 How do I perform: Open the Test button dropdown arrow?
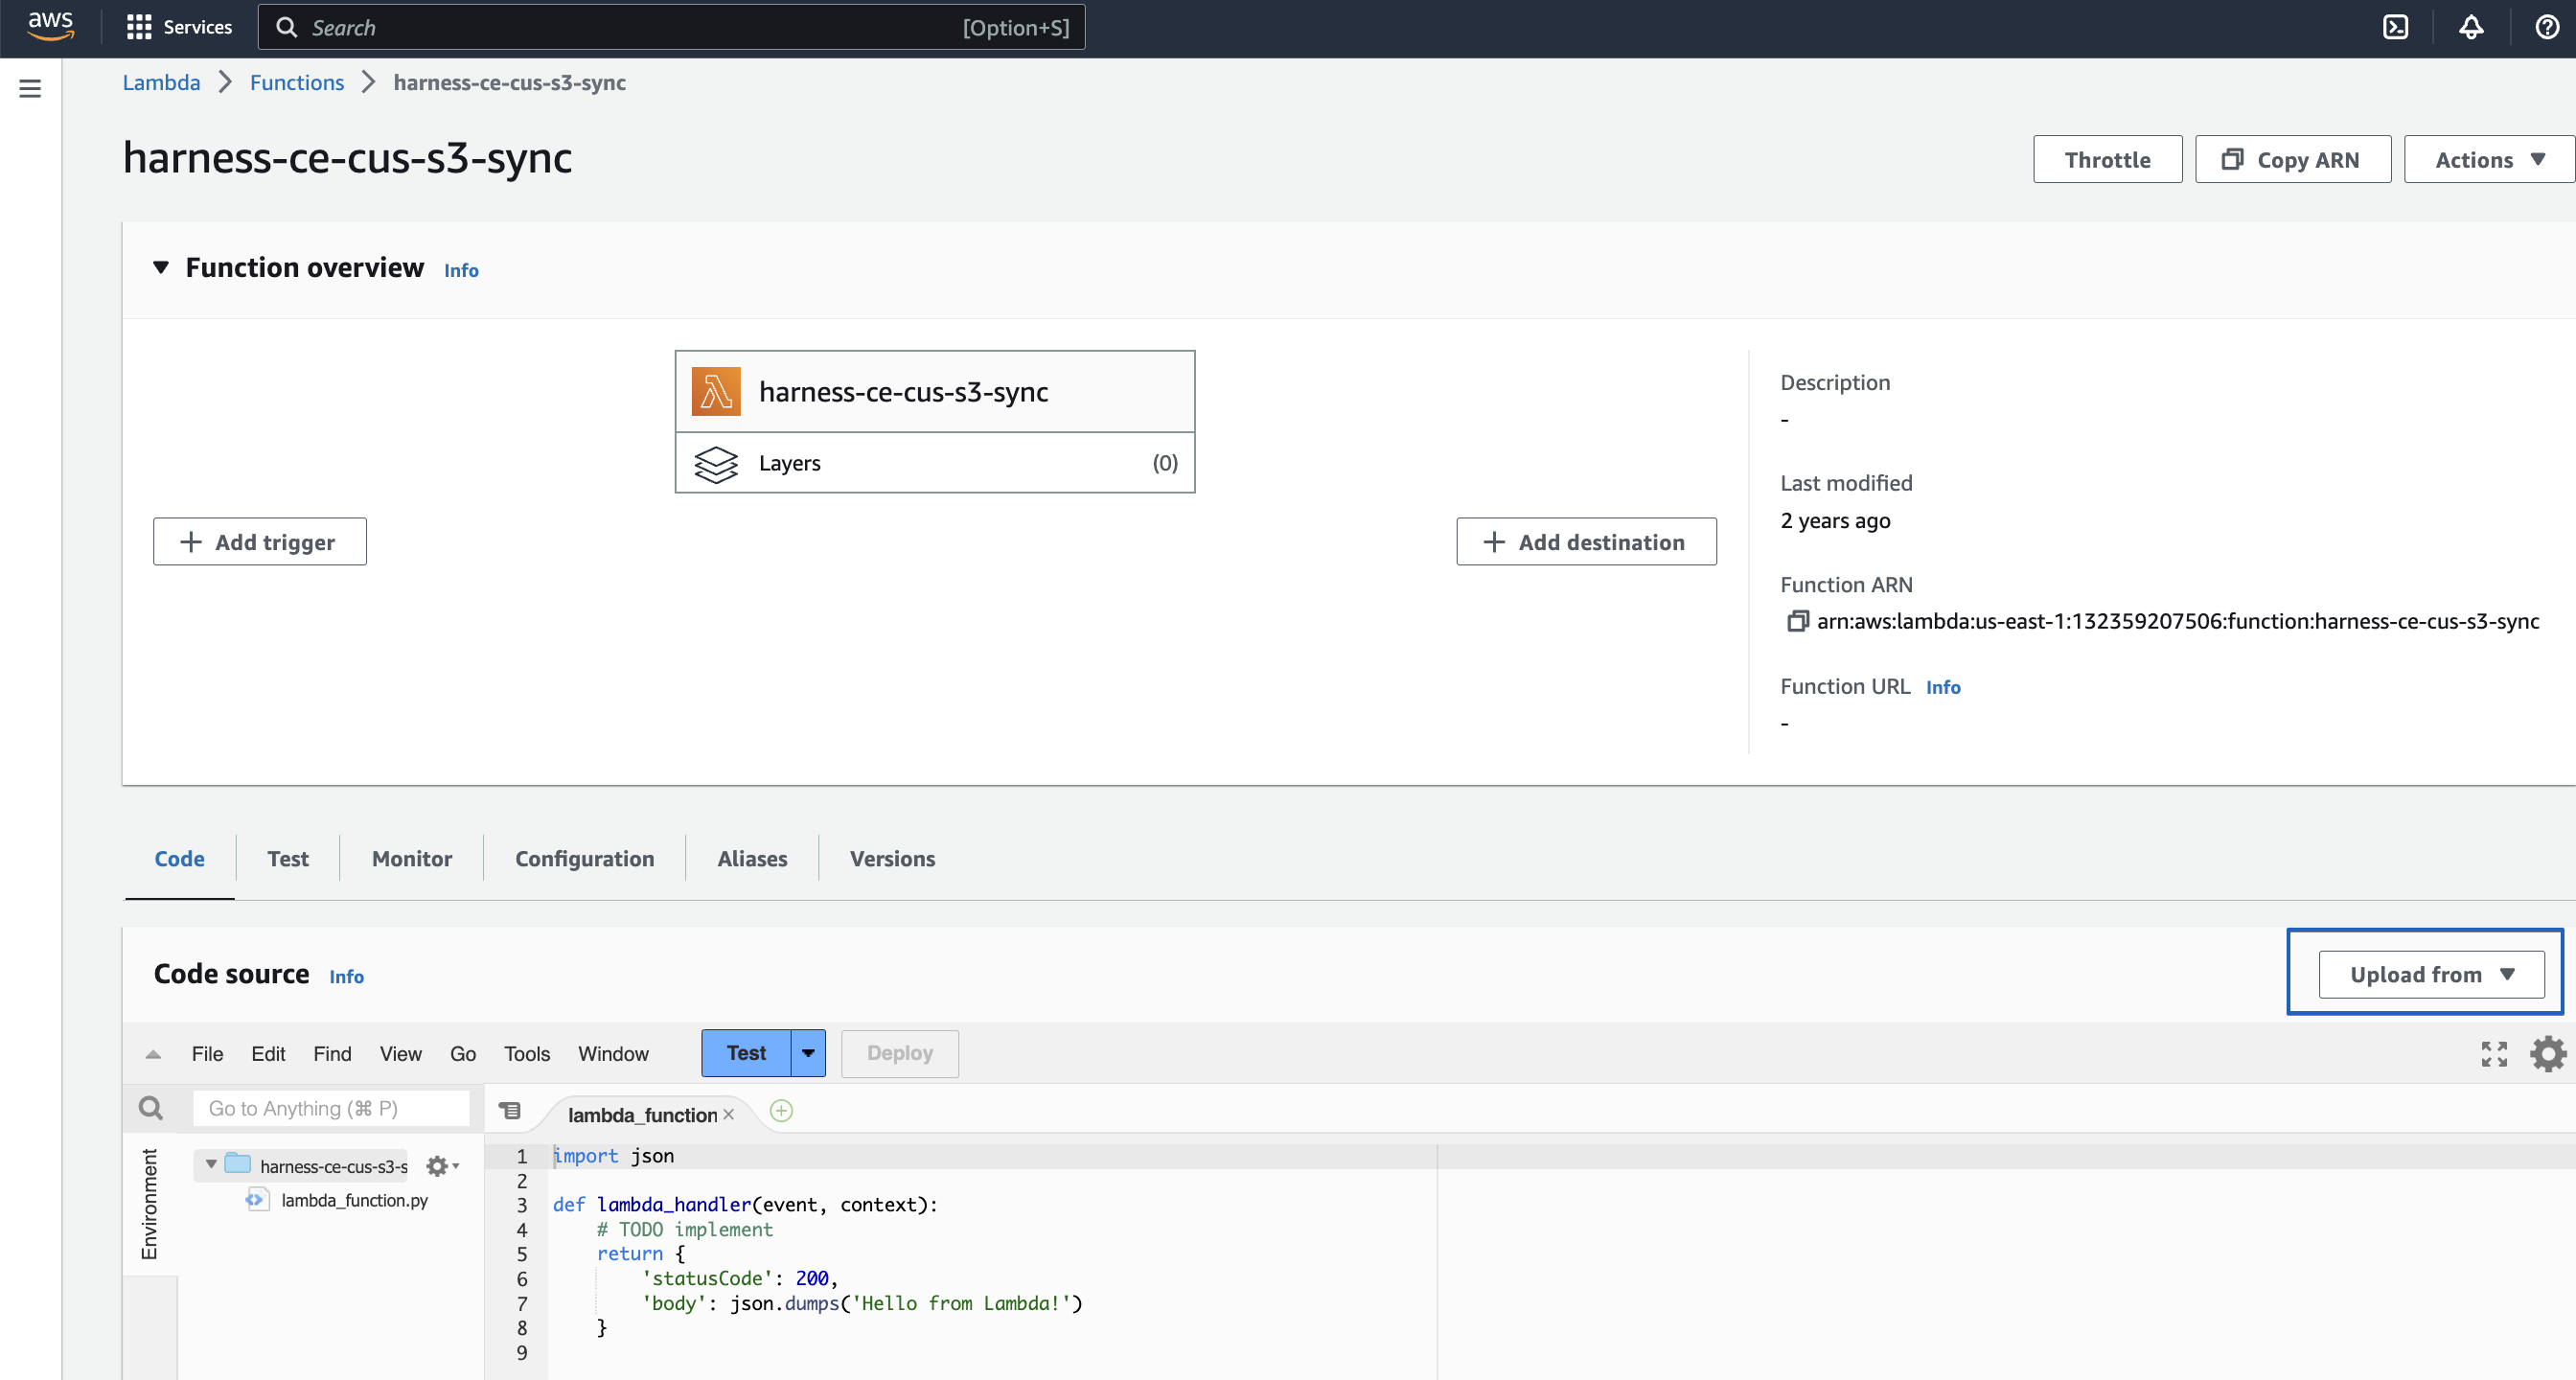click(808, 1053)
